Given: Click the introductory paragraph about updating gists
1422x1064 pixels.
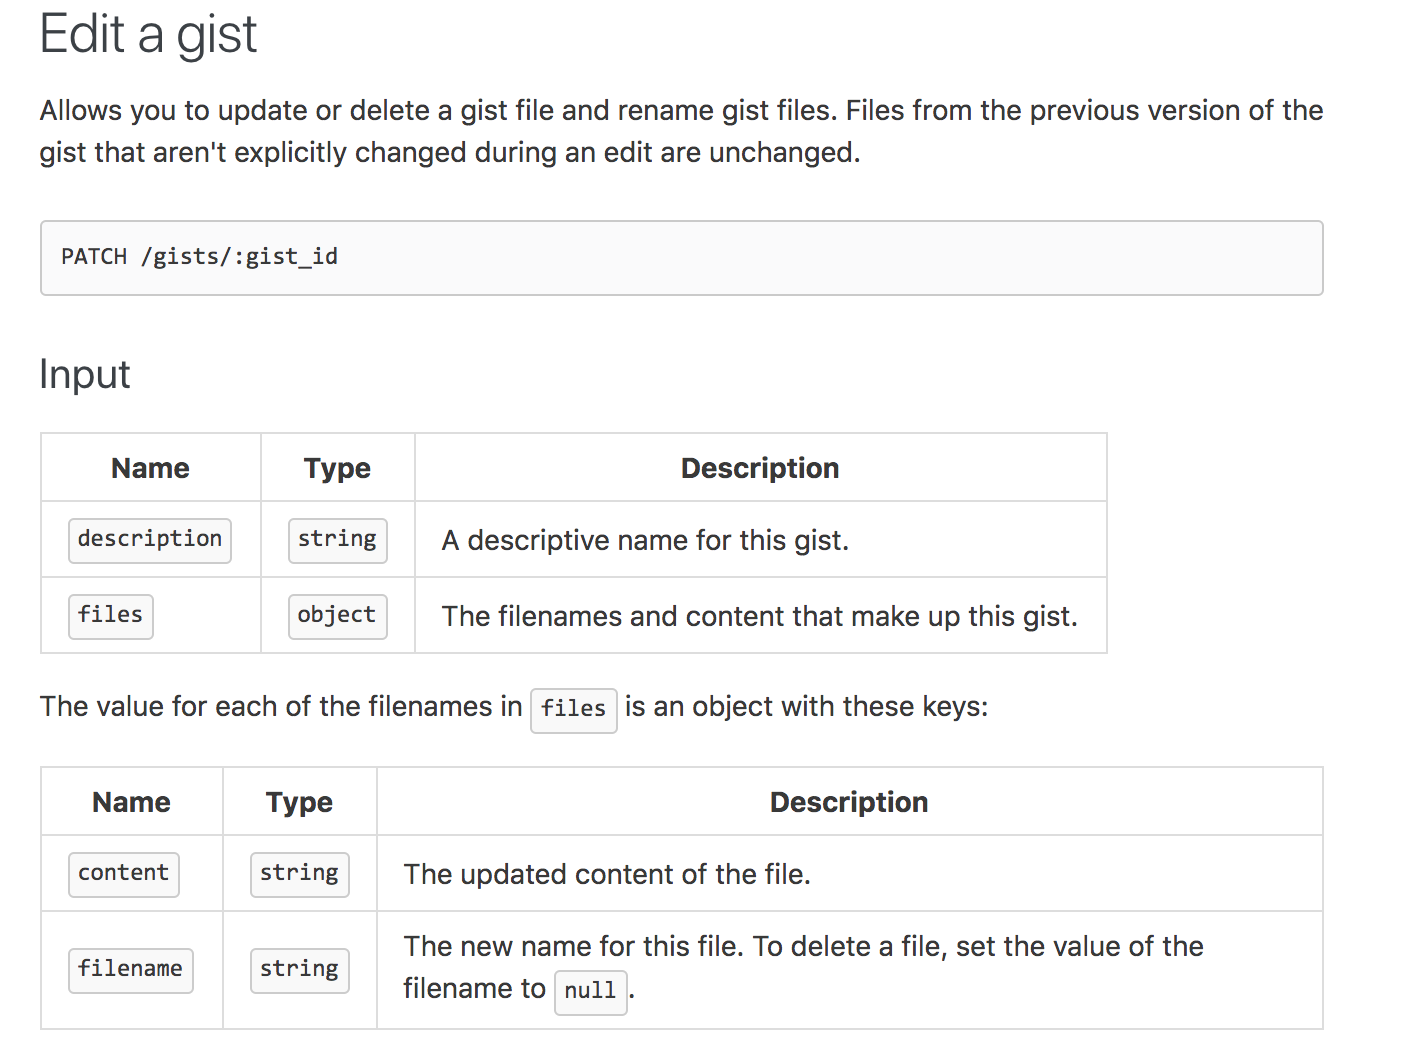Looking at the screenshot, I should tap(680, 131).
